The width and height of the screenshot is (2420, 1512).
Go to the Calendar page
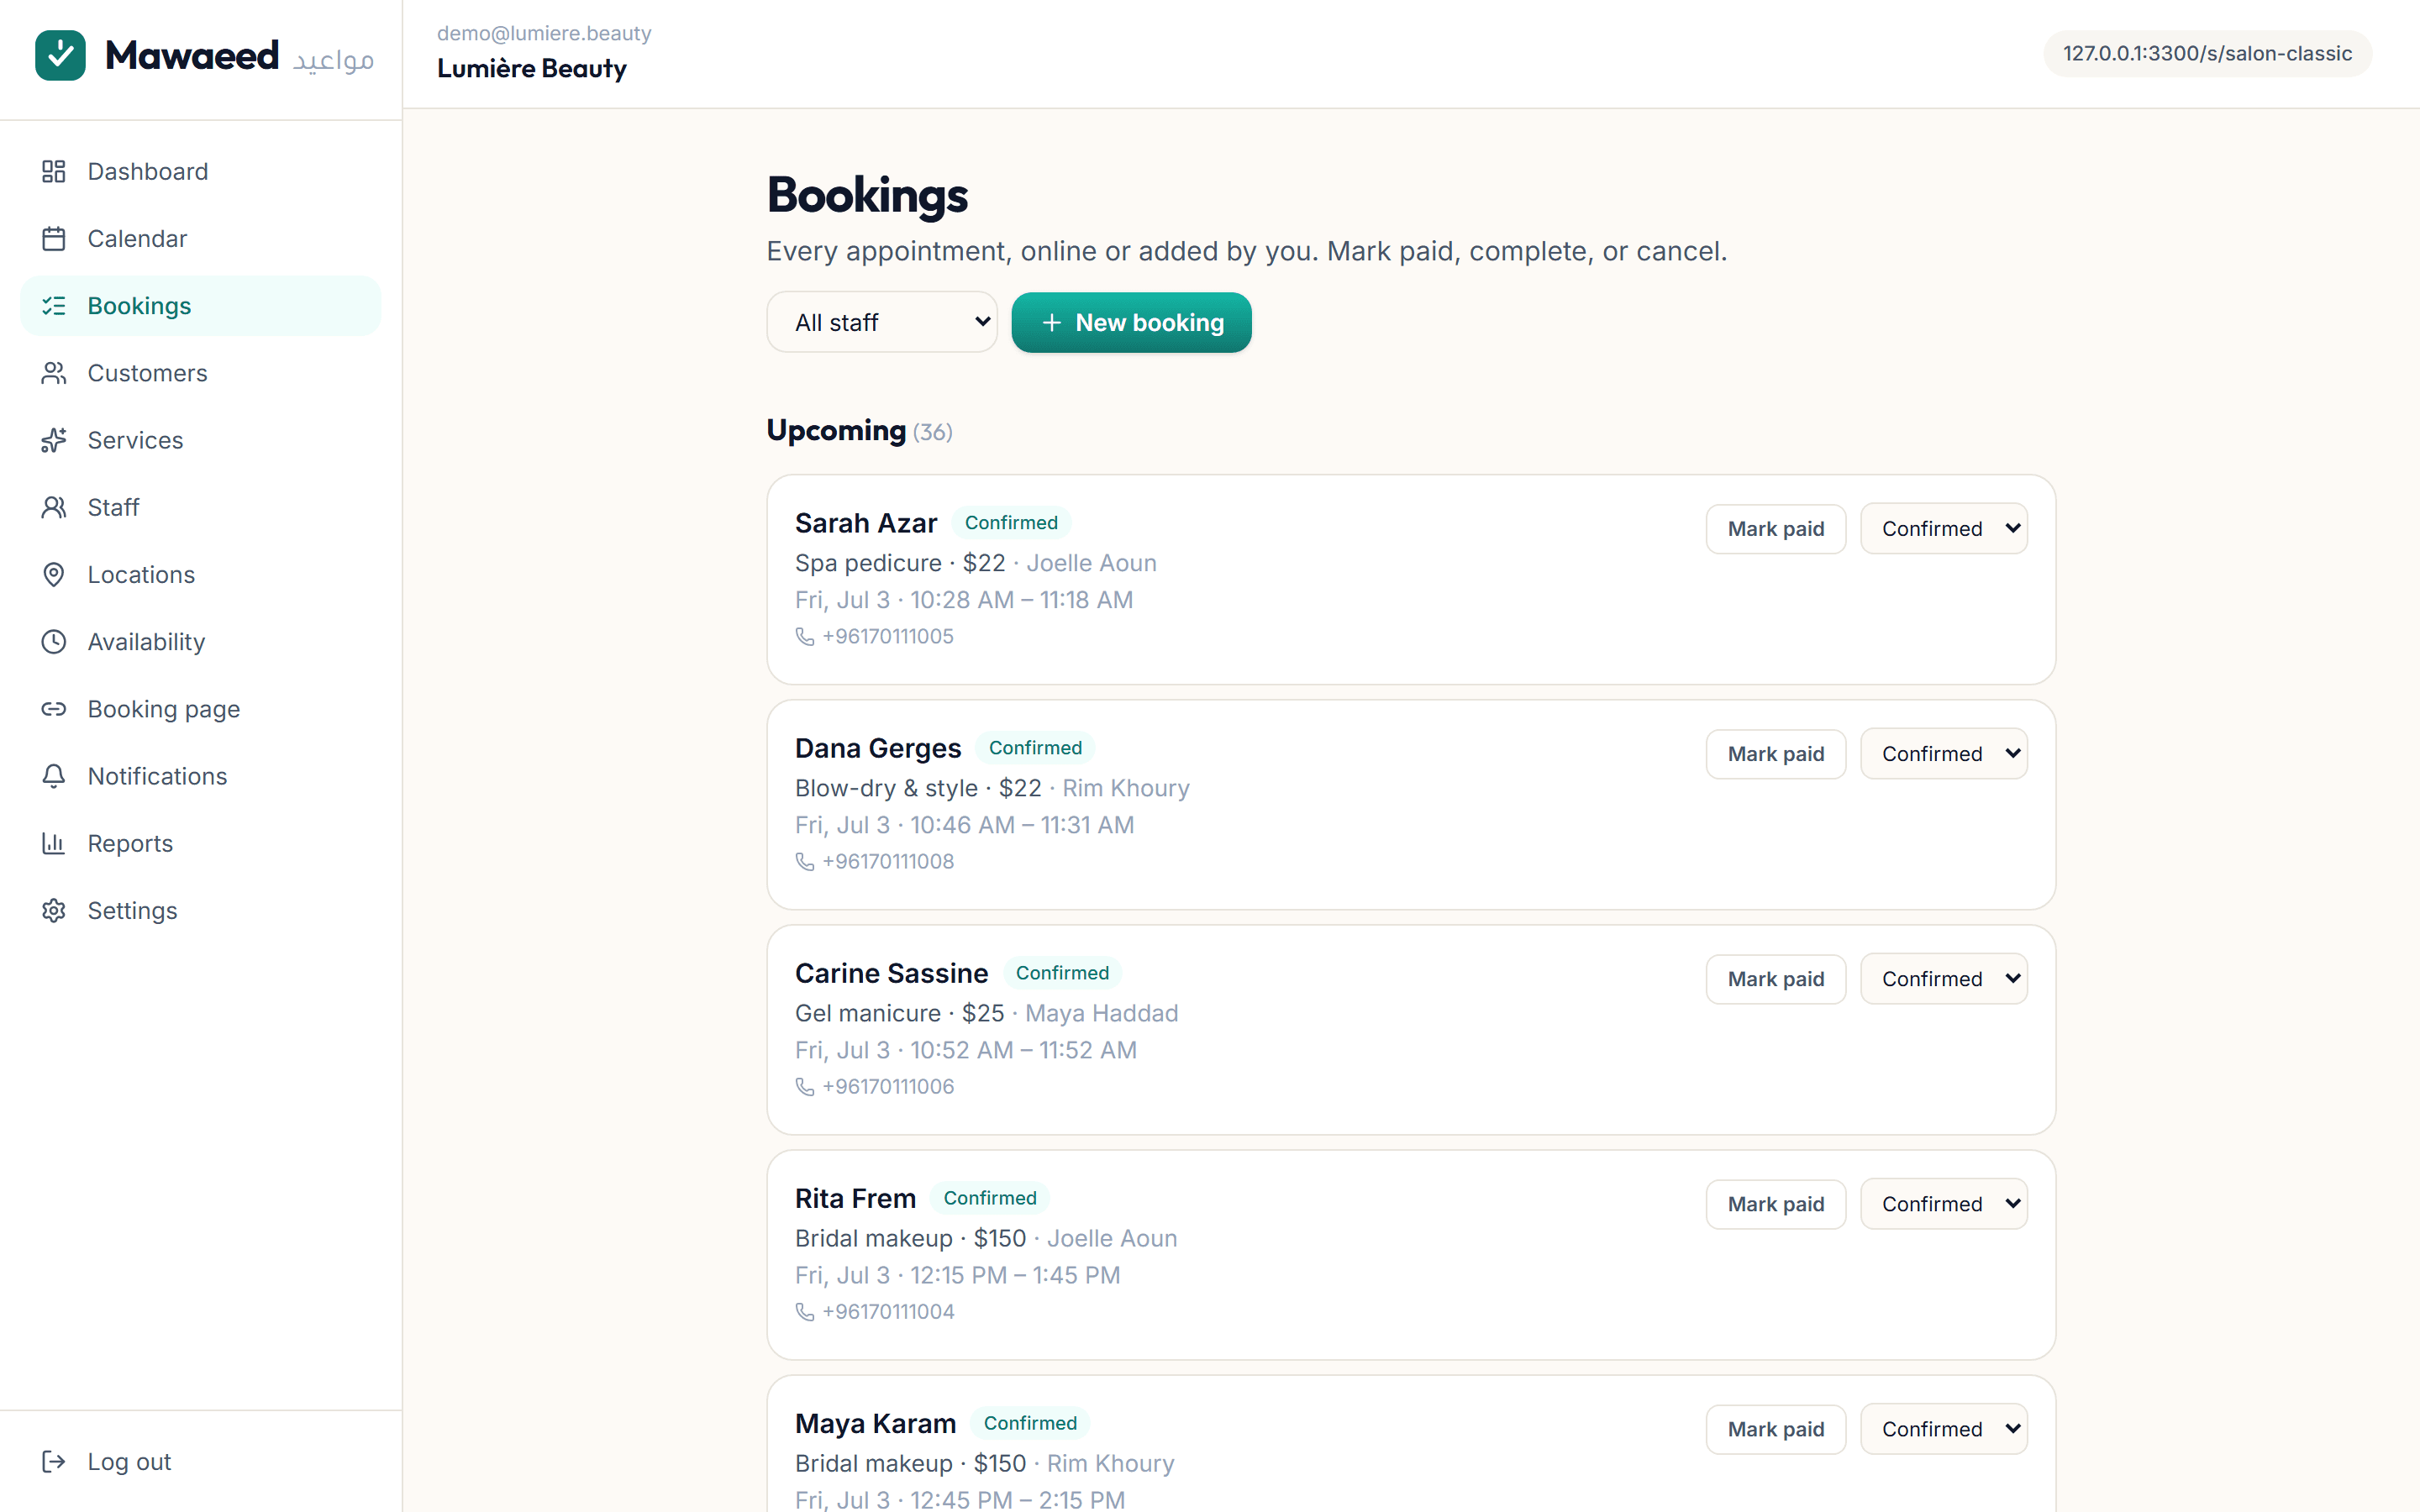(x=200, y=238)
